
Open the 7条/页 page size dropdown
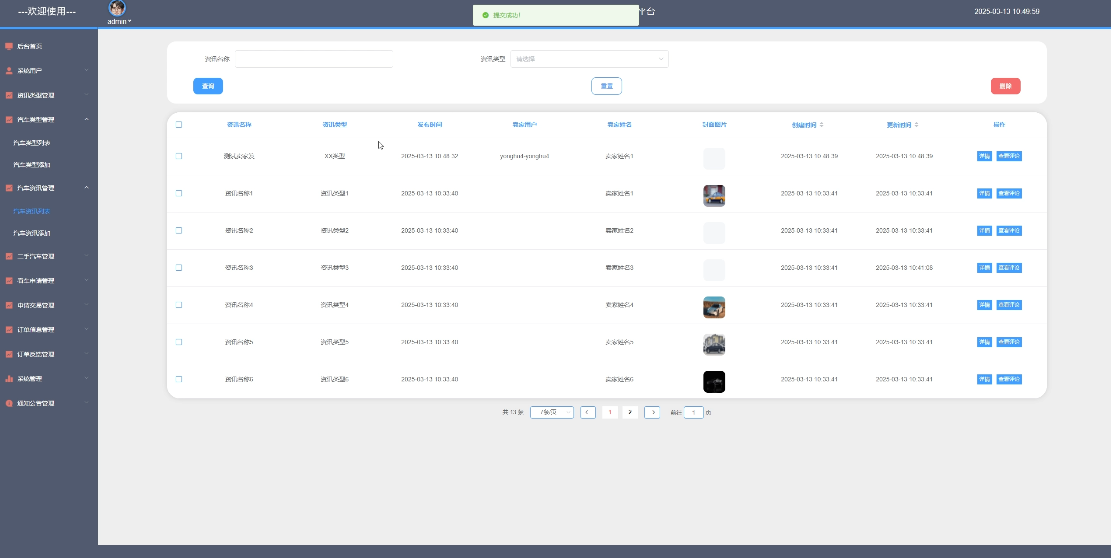(x=552, y=412)
